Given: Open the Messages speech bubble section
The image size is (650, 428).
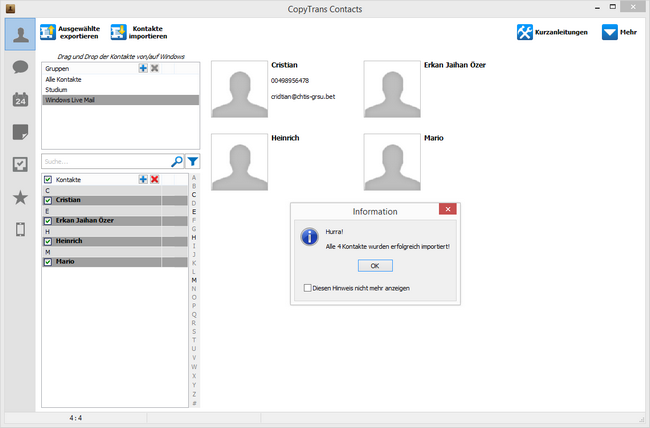Looking at the screenshot, I should tap(20, 67).
